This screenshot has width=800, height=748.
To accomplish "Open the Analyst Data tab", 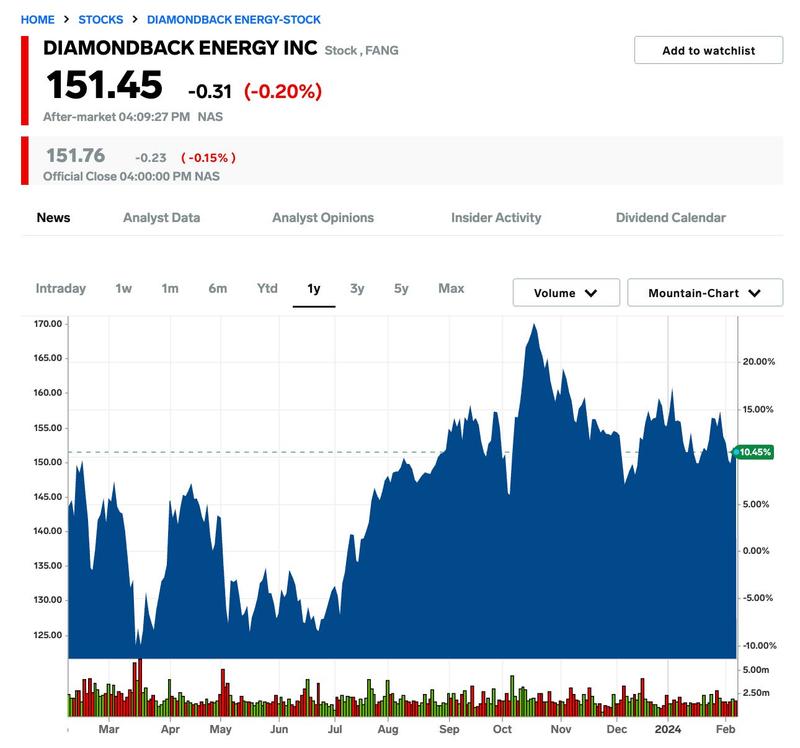I will [x=162, y=218].
